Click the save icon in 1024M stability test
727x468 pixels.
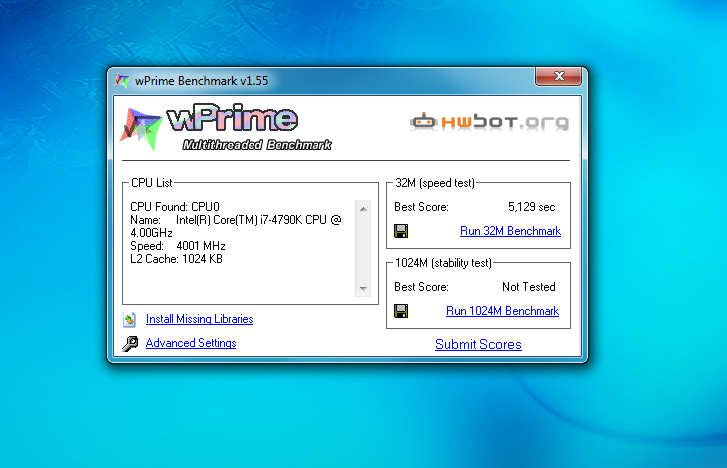click(401, 311)
